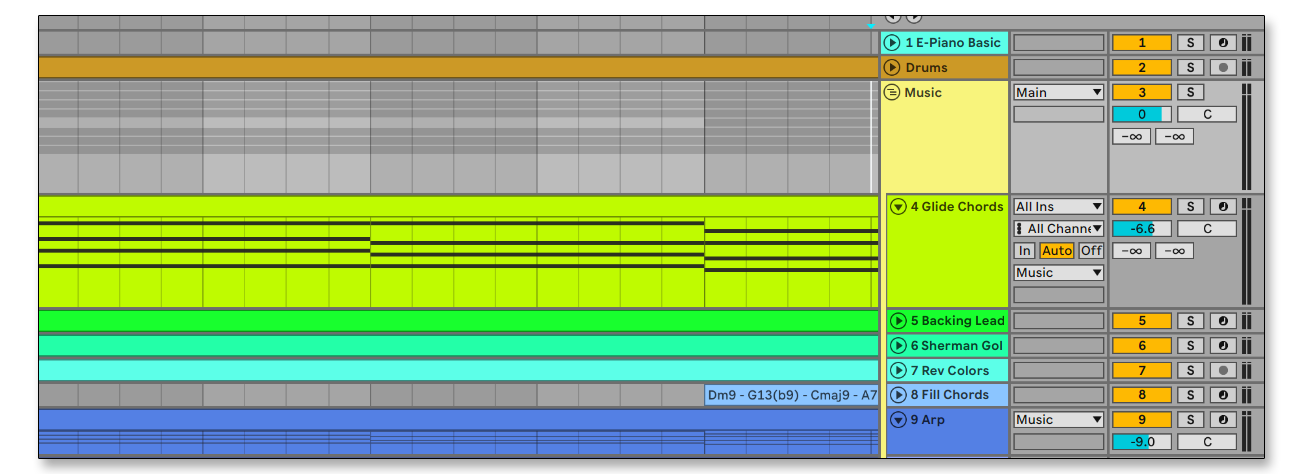The height and width of the screenshot is (474, 1303).
Task: Turn Glide Chords monitoring Off
Action: [x=1091, y=251]
